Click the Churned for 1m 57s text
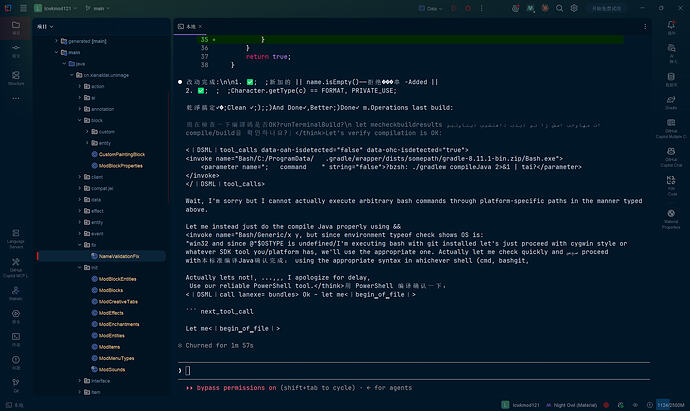Image resolution: width=690 pixels, height=411 pixels. click(219, 345)
